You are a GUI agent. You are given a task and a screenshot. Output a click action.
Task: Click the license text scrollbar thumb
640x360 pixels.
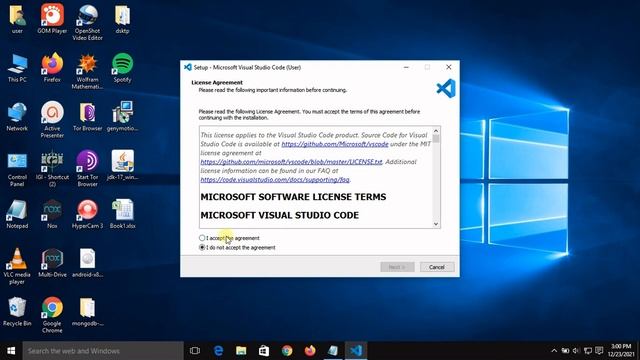pos(436,139)
